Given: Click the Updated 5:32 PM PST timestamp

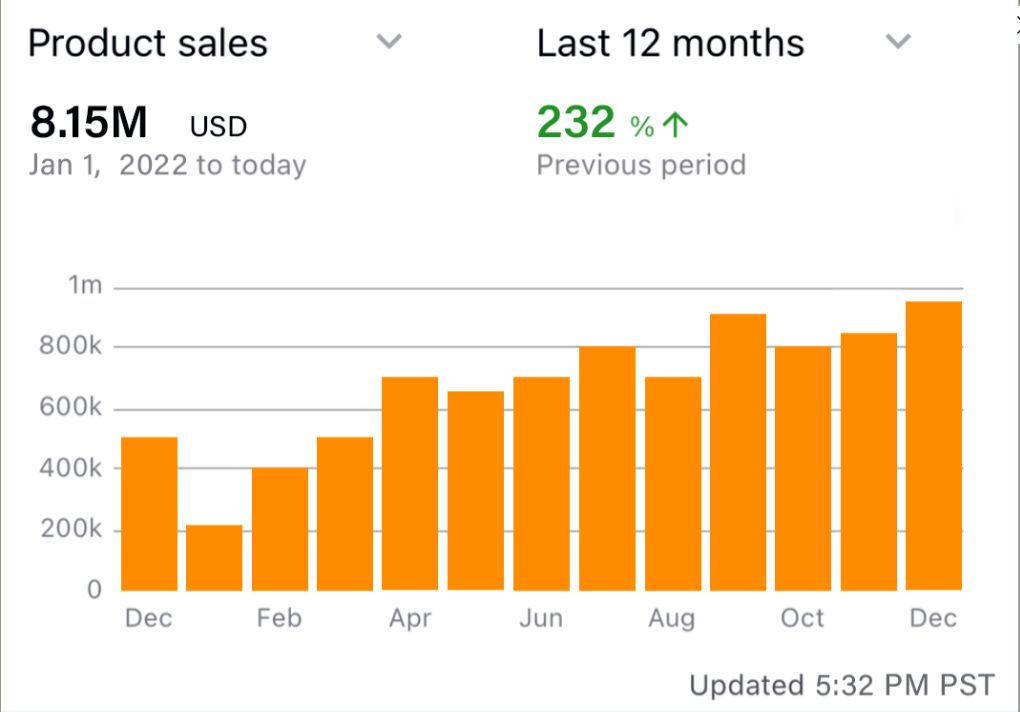Looking at the screenshot, I should click(842, 685).
